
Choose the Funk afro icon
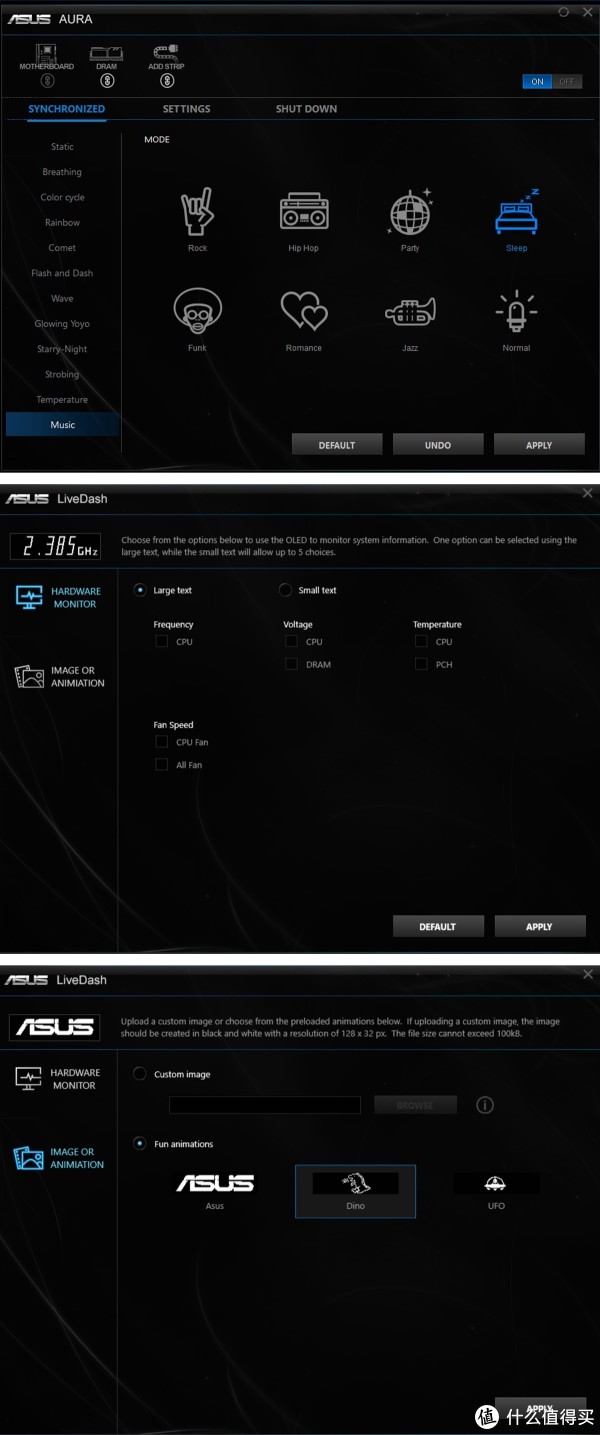pyautogui.click(x=197, y=312)
